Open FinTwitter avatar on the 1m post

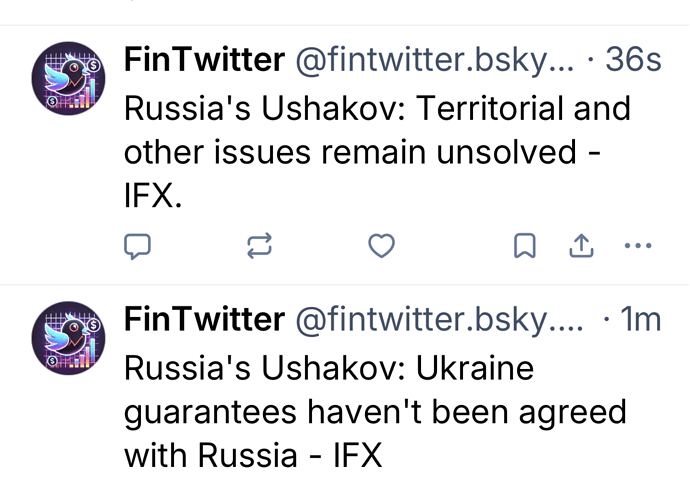coord(69,336)
